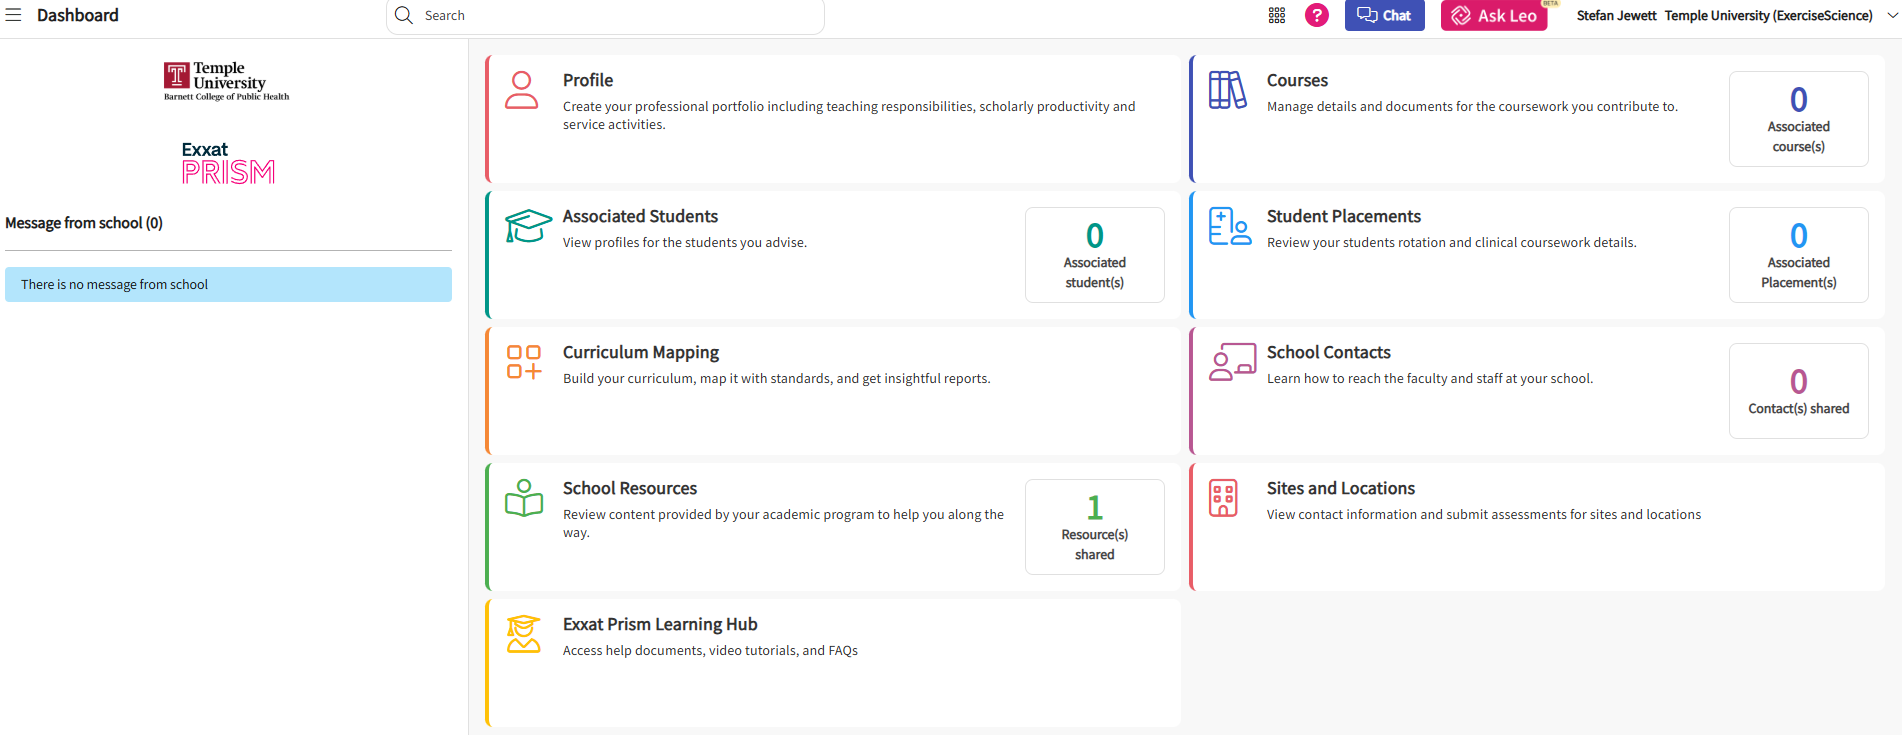1902x735 pixels.
Task: Click the Resource(s) shared count box
Action: tap(1094, 527)
